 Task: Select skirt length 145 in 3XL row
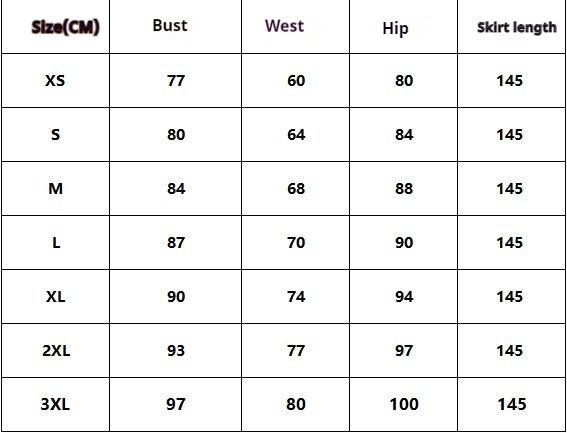[x=512, y=404]
